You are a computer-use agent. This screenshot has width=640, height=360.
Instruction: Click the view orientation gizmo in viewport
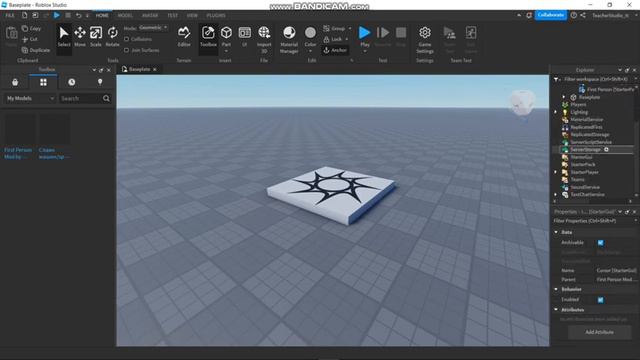click(x=522, y=102)
